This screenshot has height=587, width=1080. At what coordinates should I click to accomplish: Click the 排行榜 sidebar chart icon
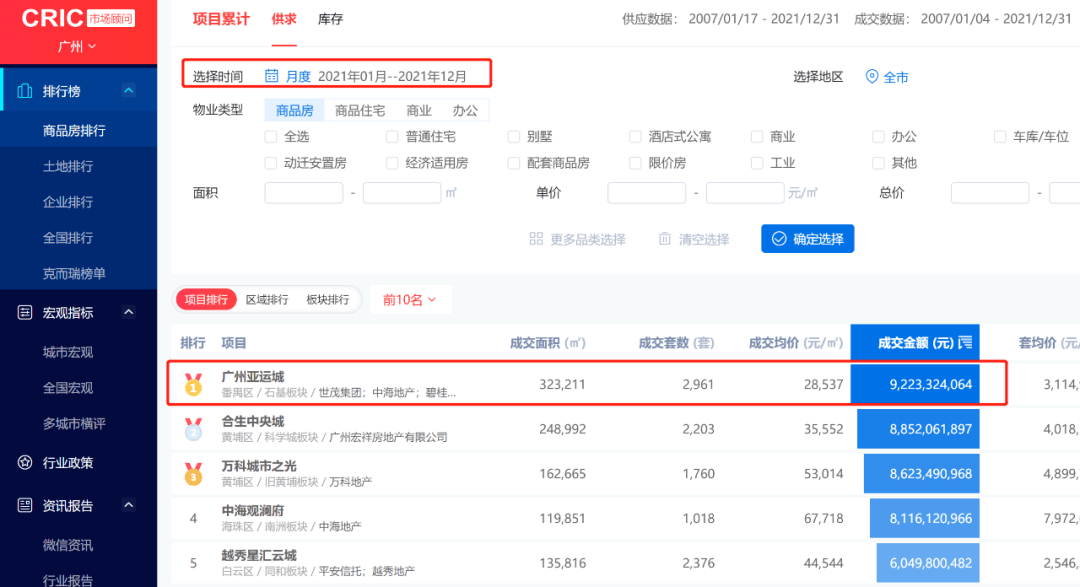(x=25, y=91)
